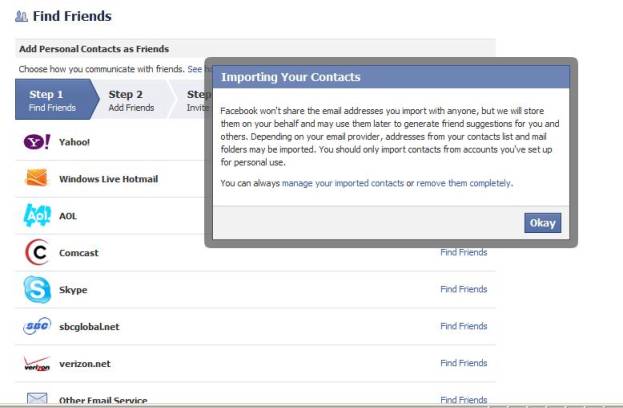
Task: Open 'manage your imported contacts' link
Action: click(342, 183)
